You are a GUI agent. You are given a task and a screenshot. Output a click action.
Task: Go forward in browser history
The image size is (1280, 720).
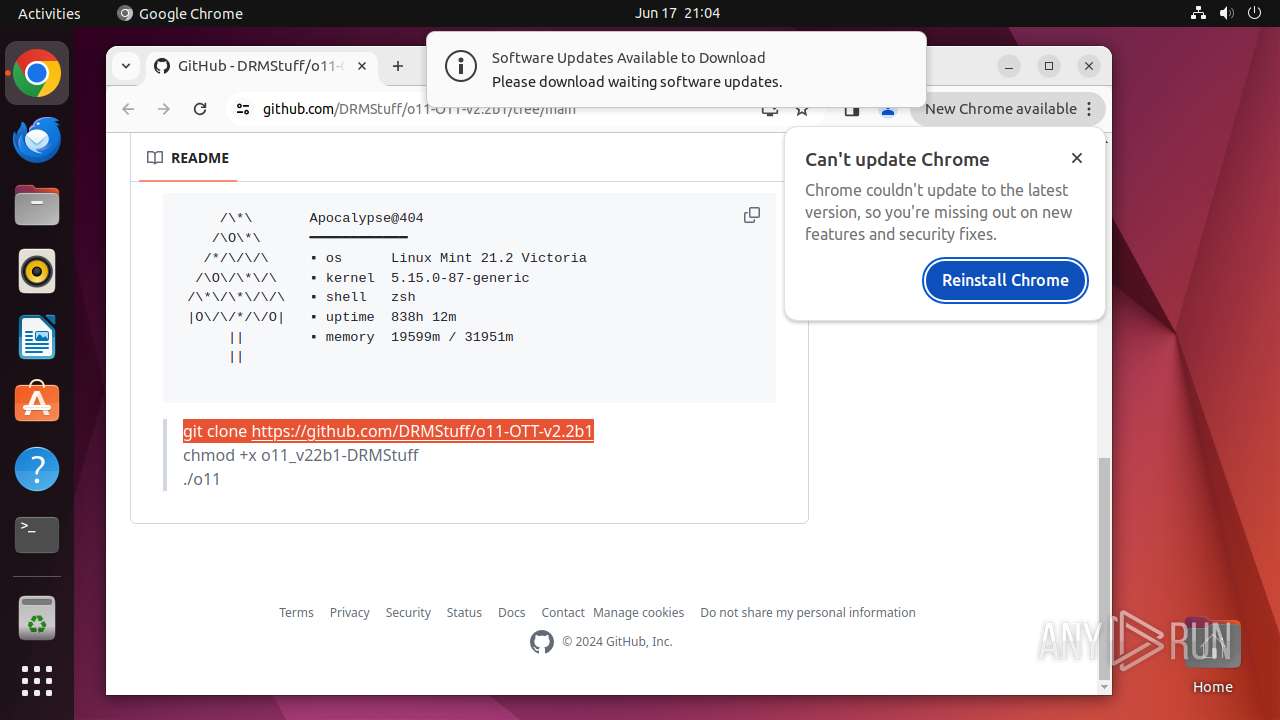(164, 109)
